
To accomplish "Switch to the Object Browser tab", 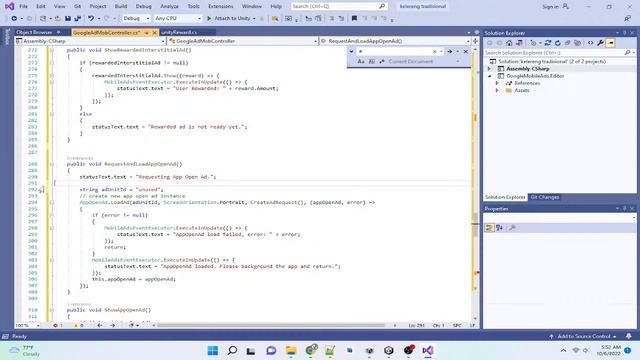I will 34,32.
